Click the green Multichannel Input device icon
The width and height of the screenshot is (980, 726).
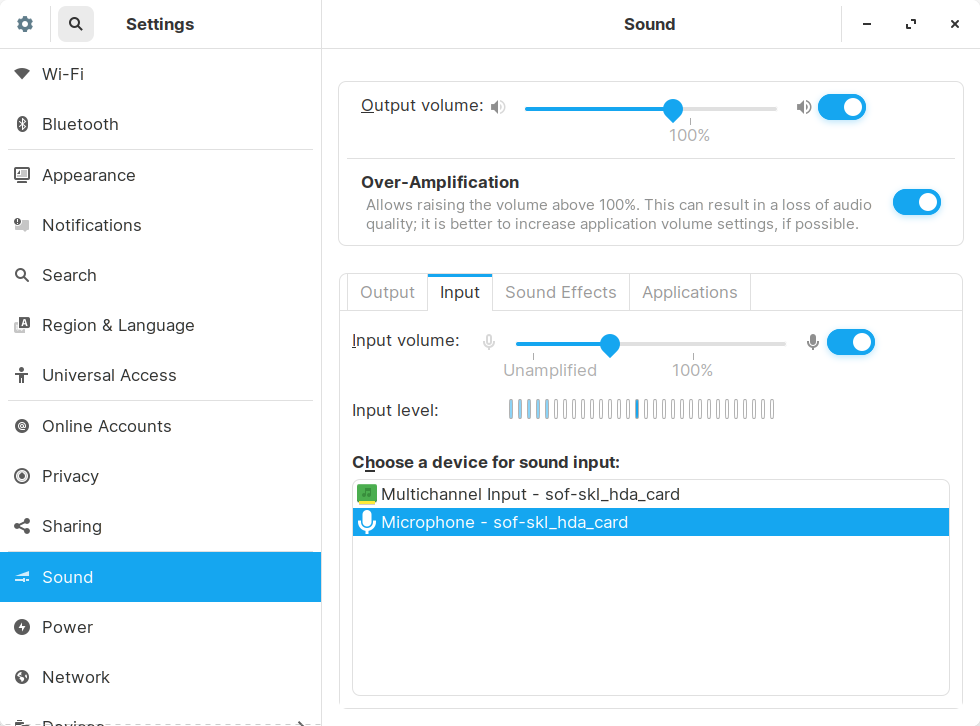pos(367,494)
